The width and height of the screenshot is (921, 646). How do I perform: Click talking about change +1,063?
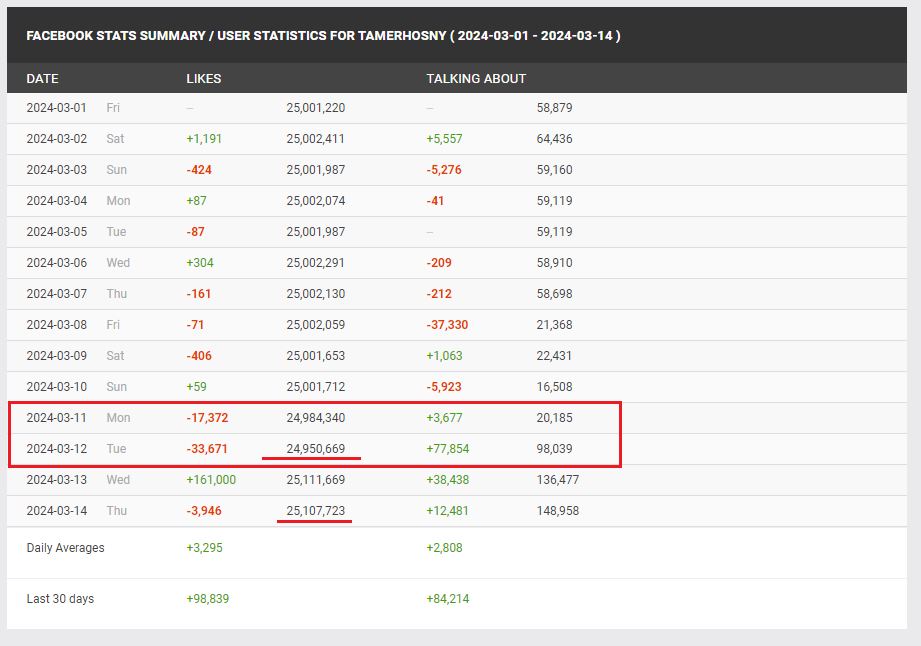click(x=444, y=356)
